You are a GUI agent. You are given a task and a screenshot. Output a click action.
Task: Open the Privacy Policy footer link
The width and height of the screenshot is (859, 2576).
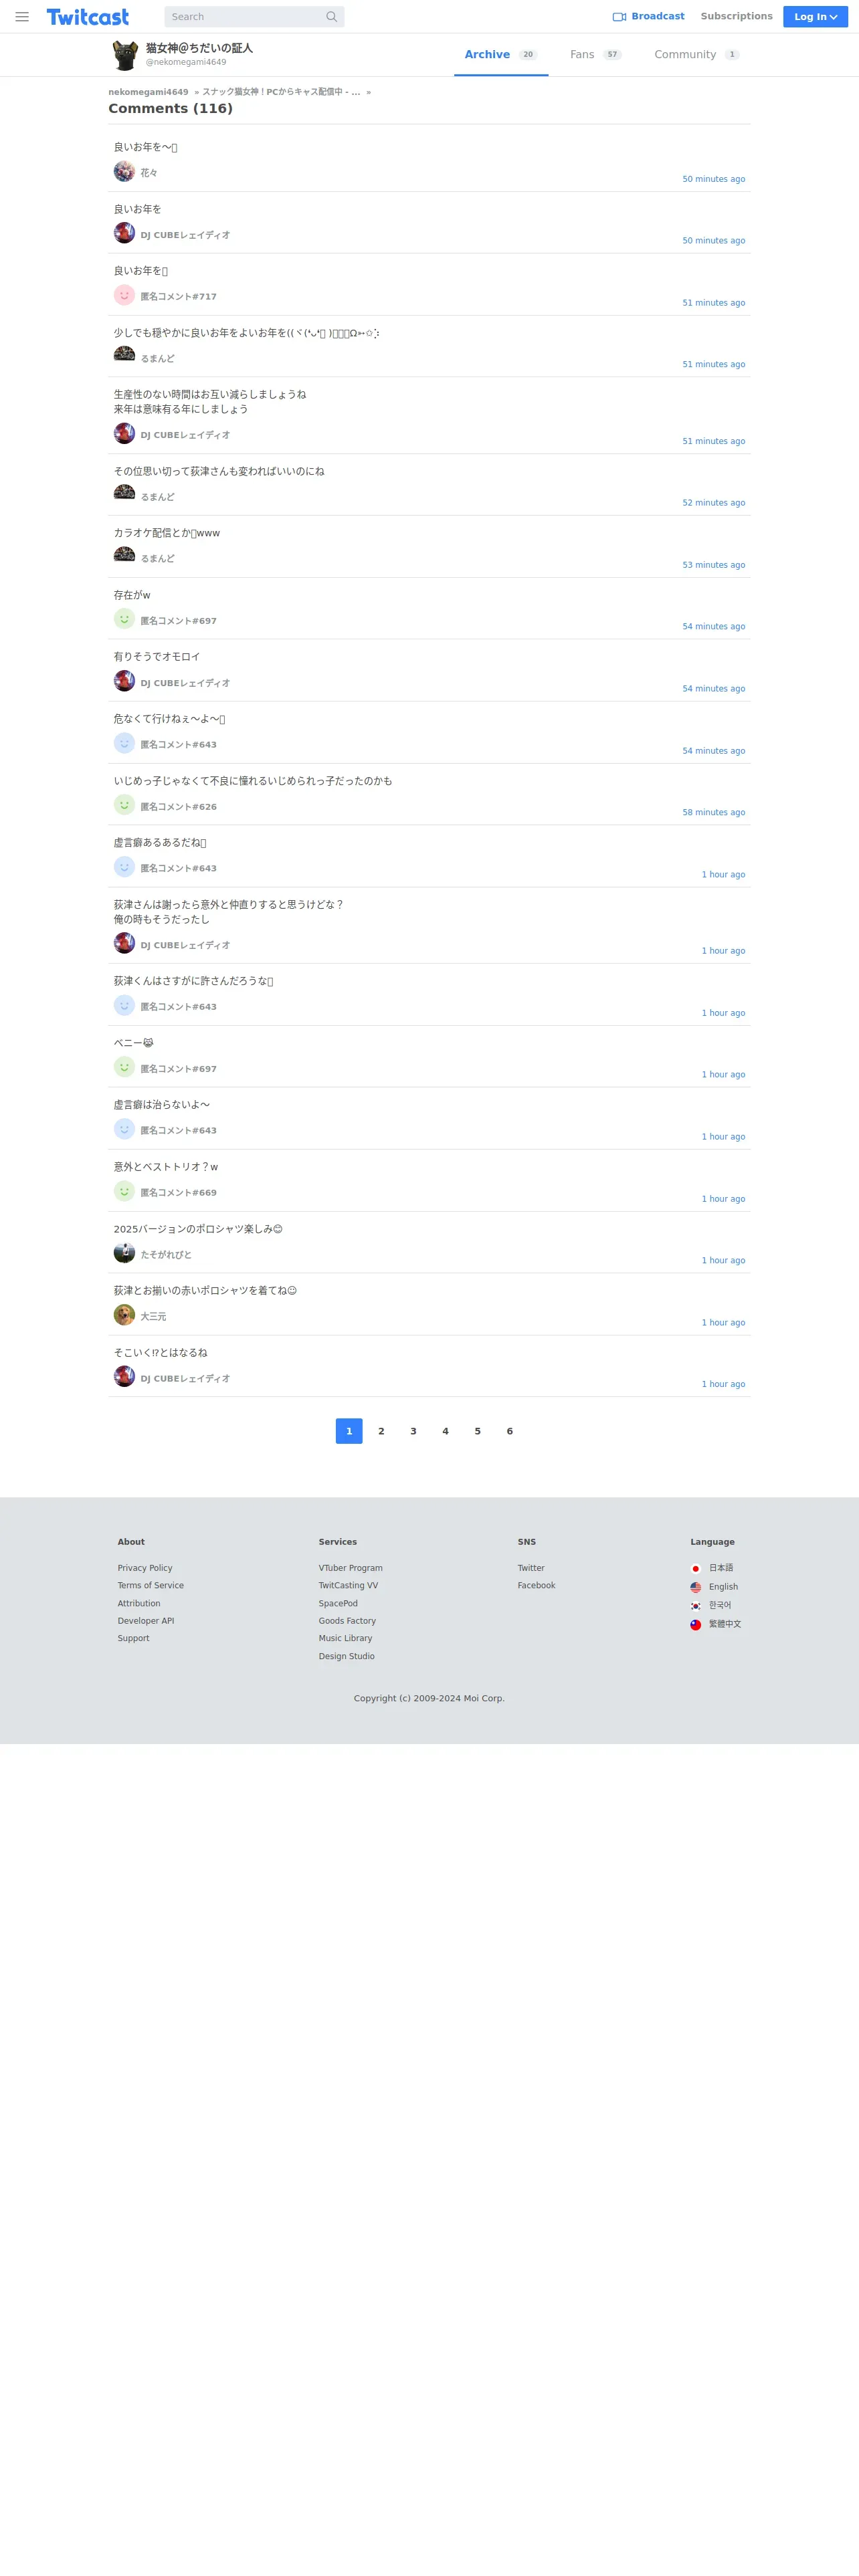145,1568
